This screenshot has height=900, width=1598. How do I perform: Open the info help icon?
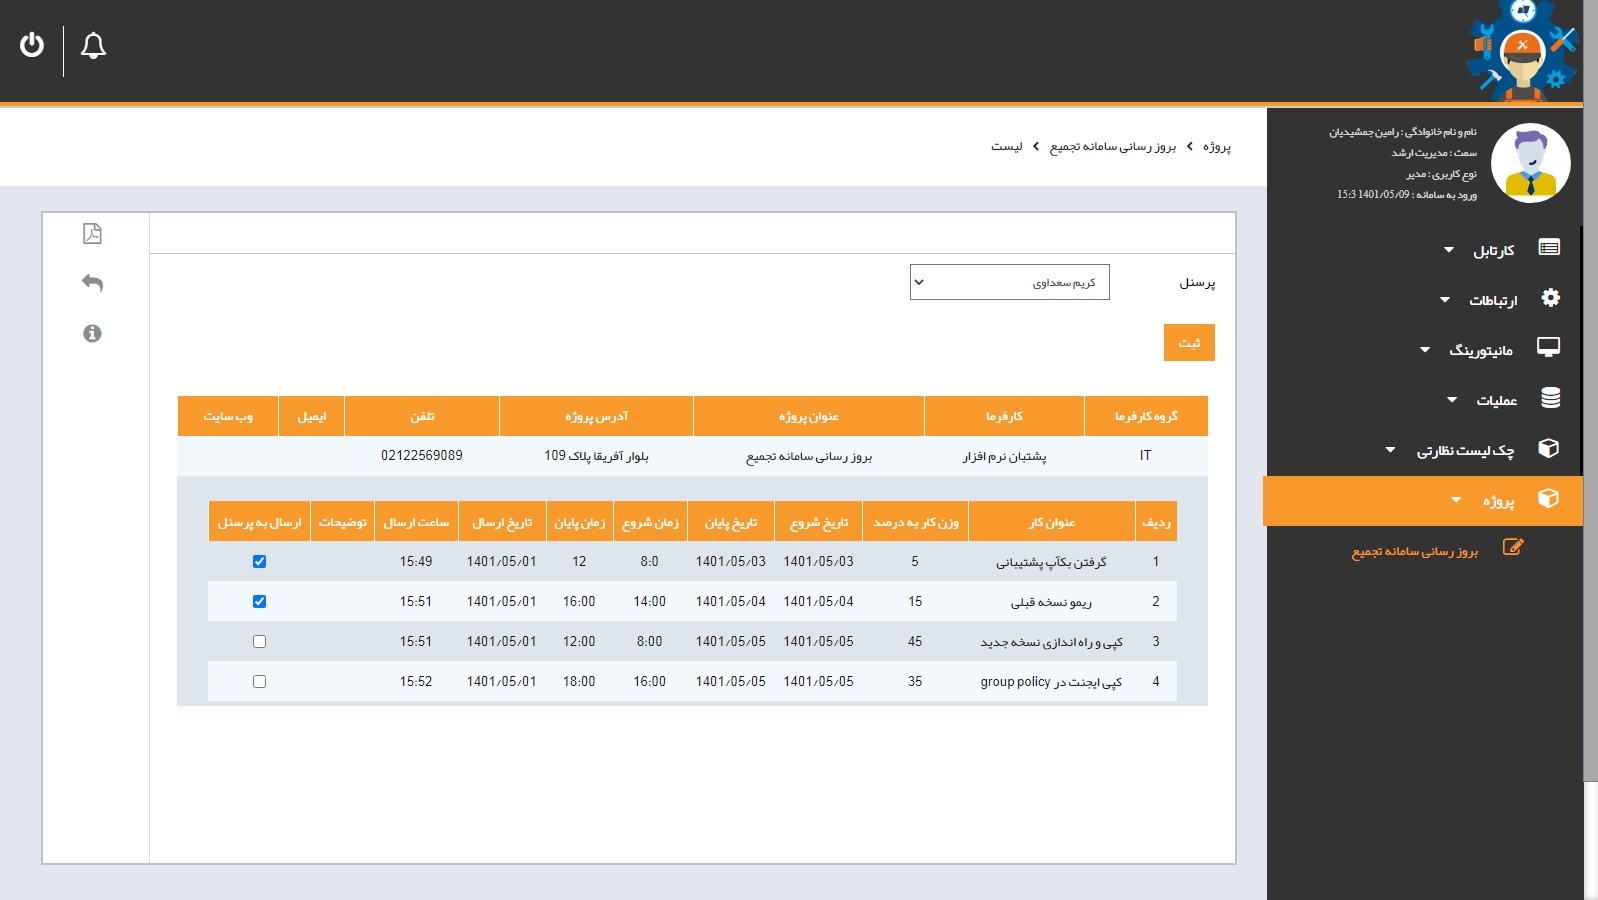pos(92,334)
